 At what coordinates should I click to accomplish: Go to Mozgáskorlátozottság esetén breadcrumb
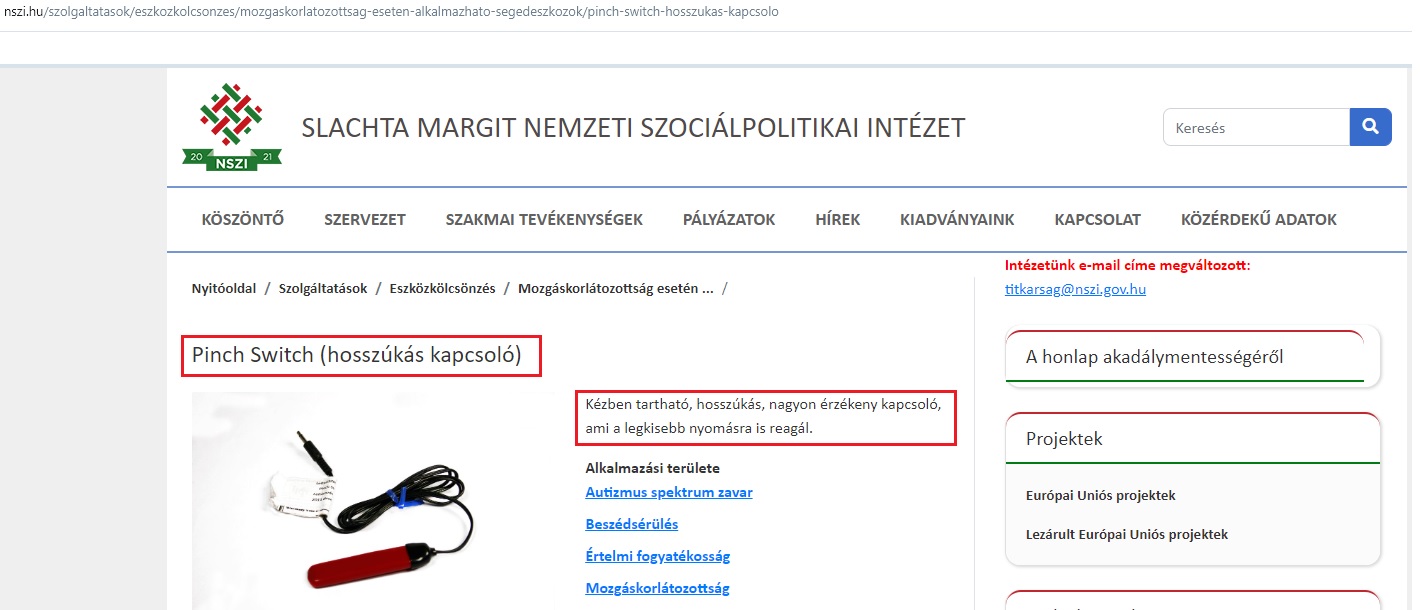615,288
